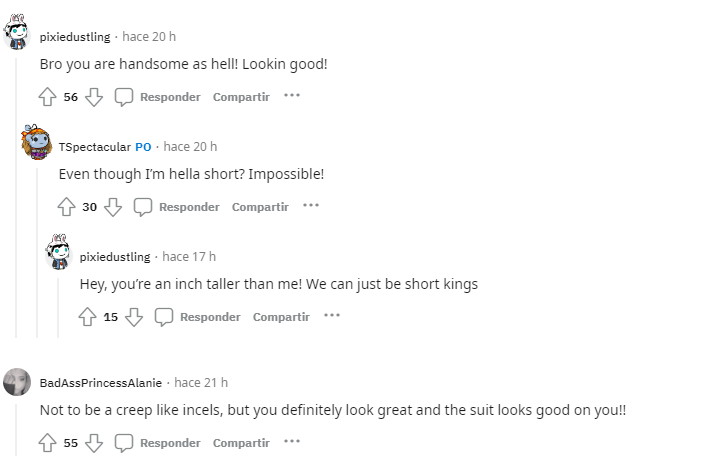Upvote the "short kings" comment
This screenshot has width=703, height=456.
point(87,317)
